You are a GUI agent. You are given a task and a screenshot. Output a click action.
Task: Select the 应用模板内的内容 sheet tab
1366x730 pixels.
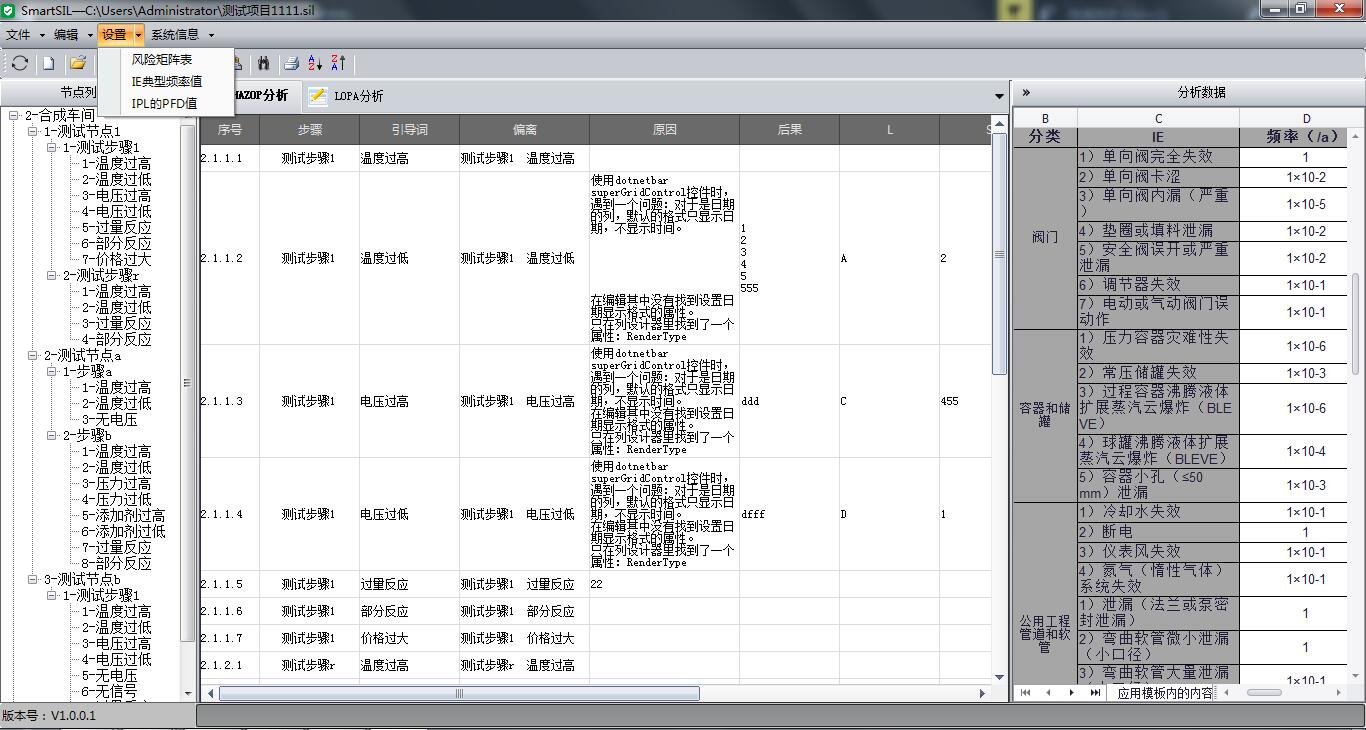(1164, 692)
